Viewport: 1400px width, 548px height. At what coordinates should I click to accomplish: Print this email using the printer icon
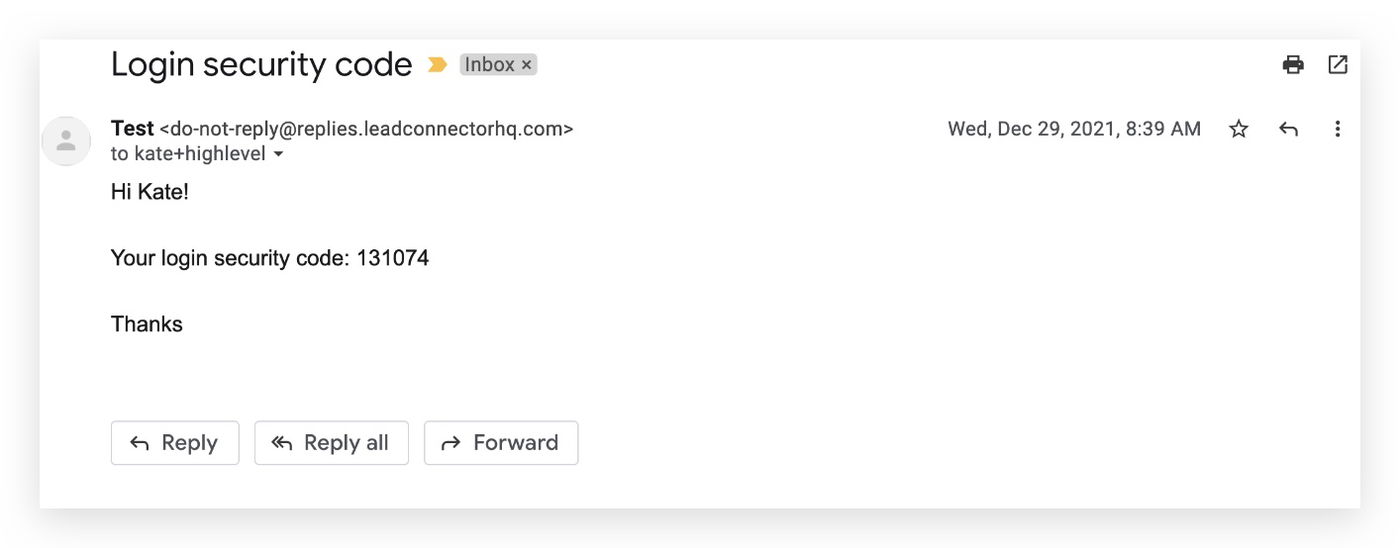click(1293, 65)
